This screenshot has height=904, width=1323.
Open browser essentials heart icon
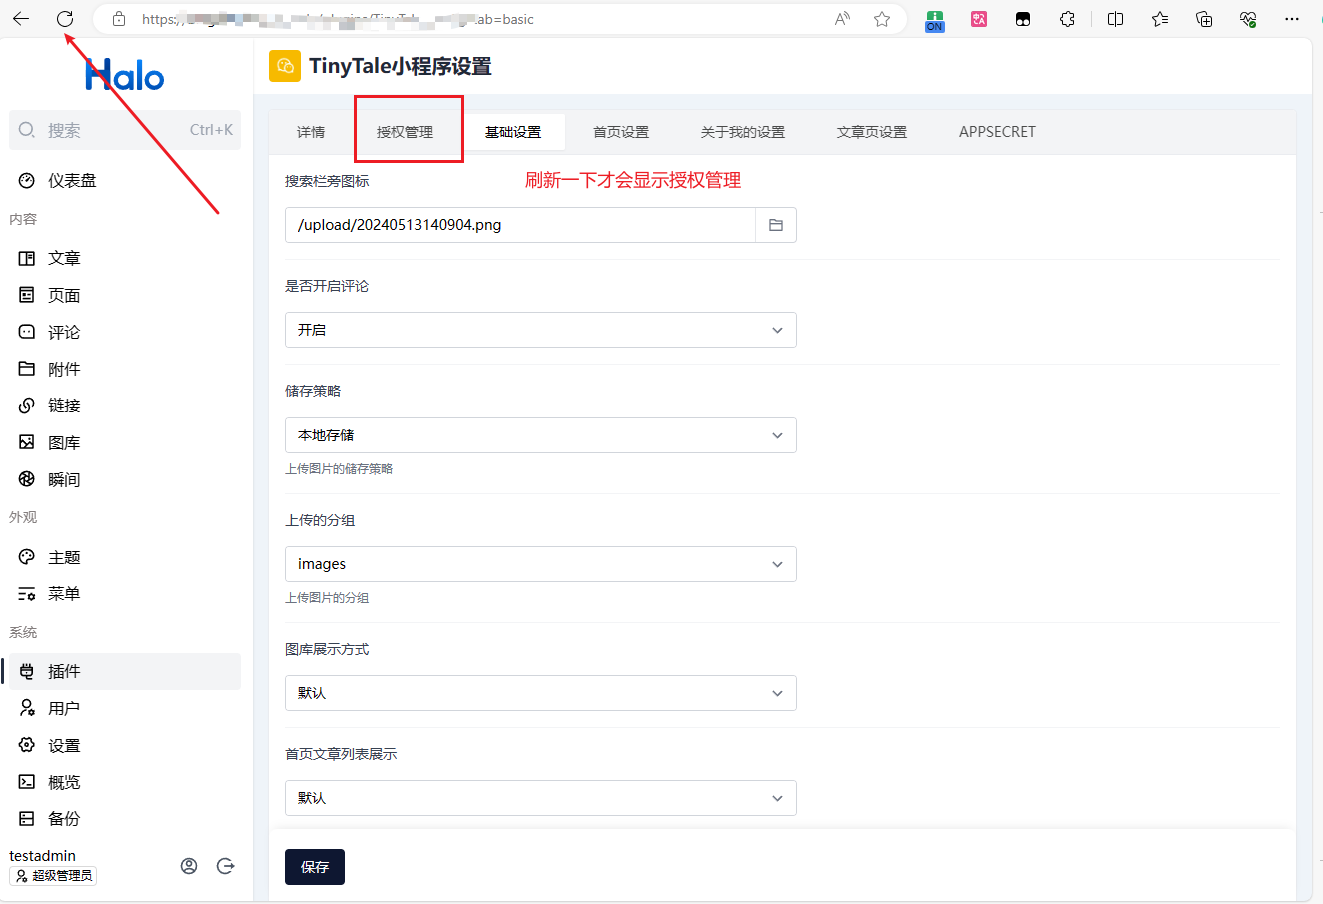click(1248, 19)
